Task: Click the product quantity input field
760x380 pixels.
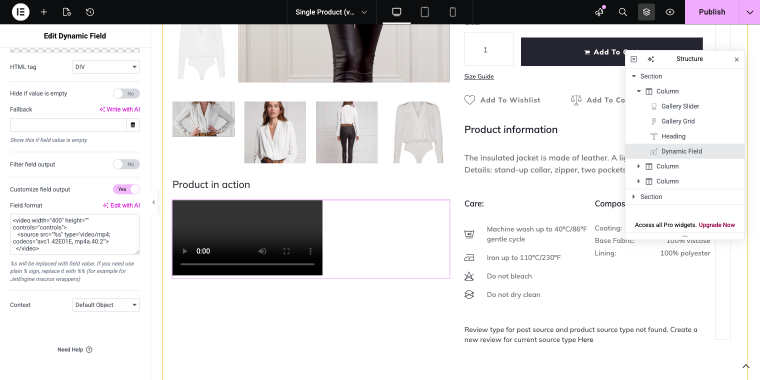Action: click(489, 49)
